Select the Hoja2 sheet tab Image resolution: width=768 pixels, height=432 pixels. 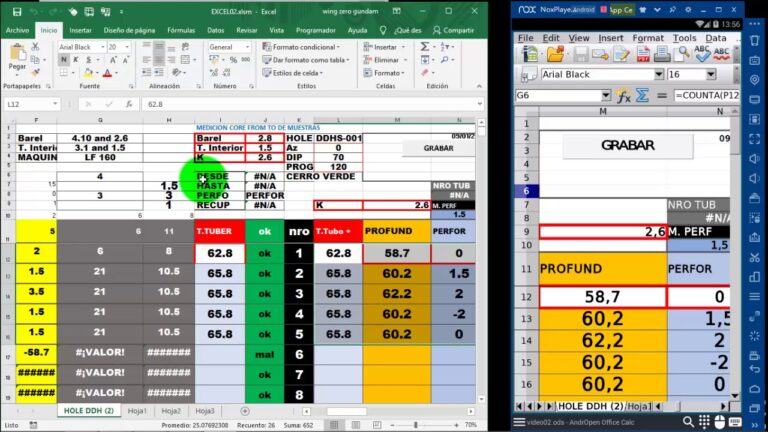(171, 411)
